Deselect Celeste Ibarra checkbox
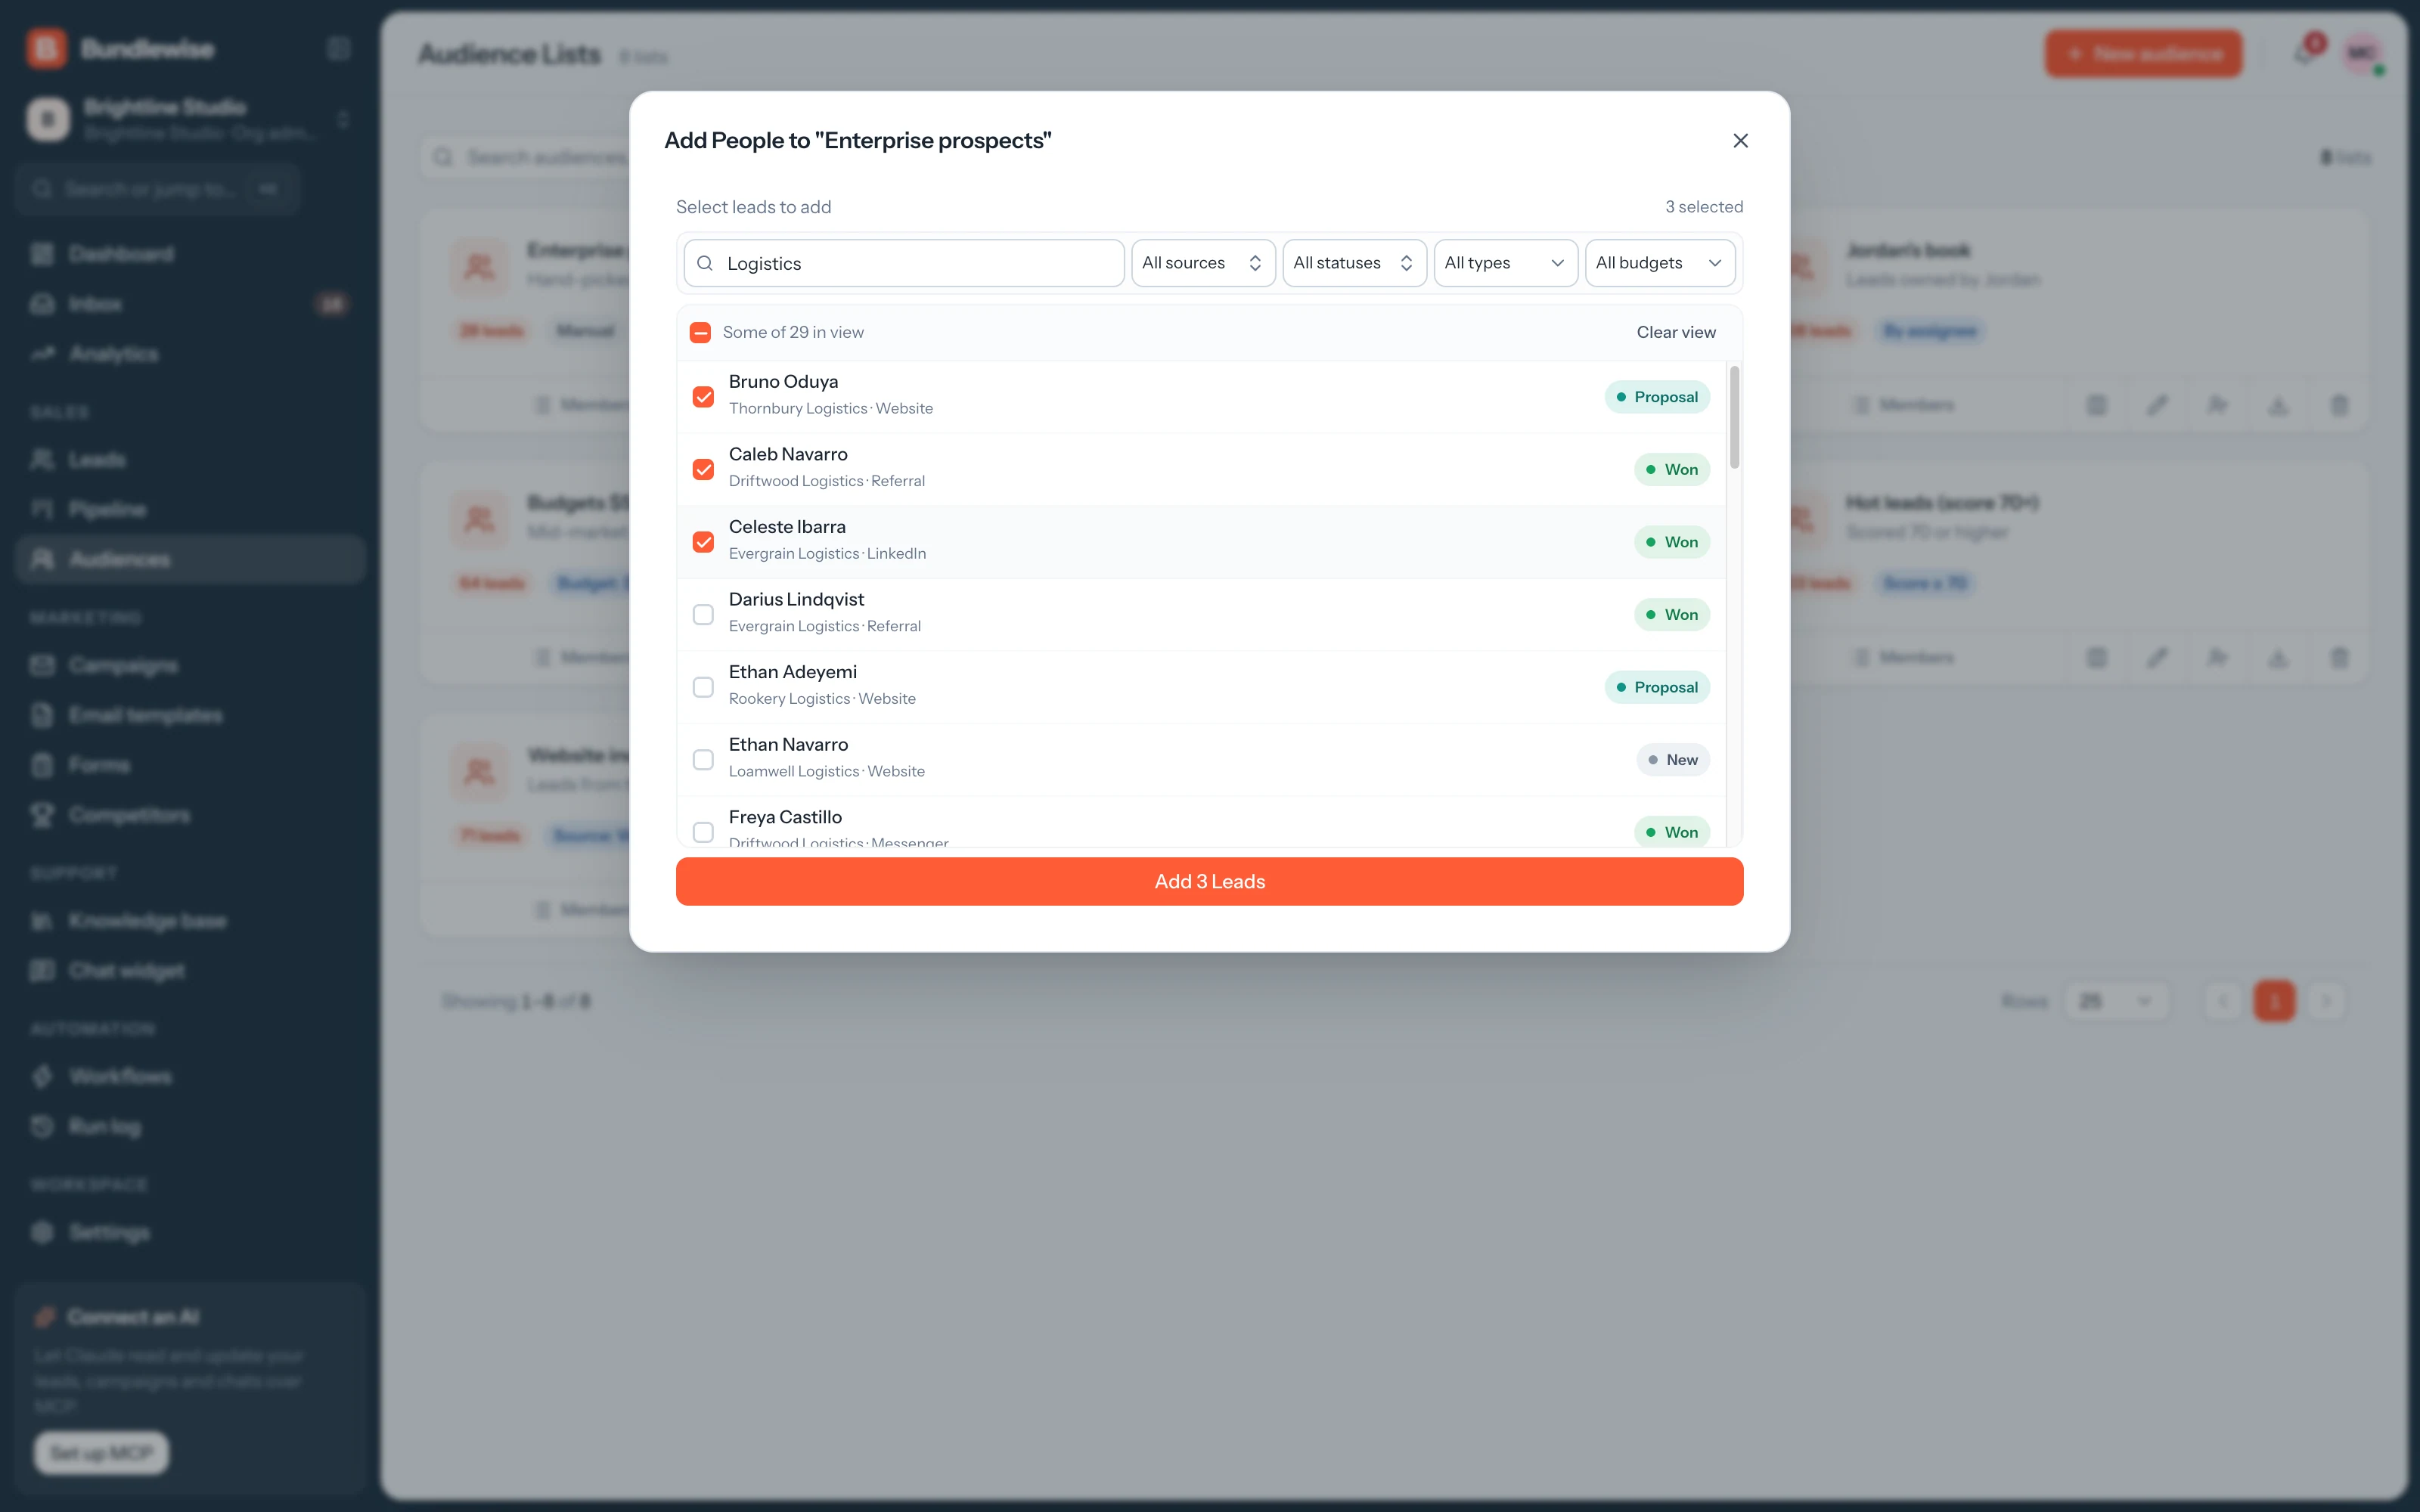The image size is (2420, 1512). coord(703,542)
